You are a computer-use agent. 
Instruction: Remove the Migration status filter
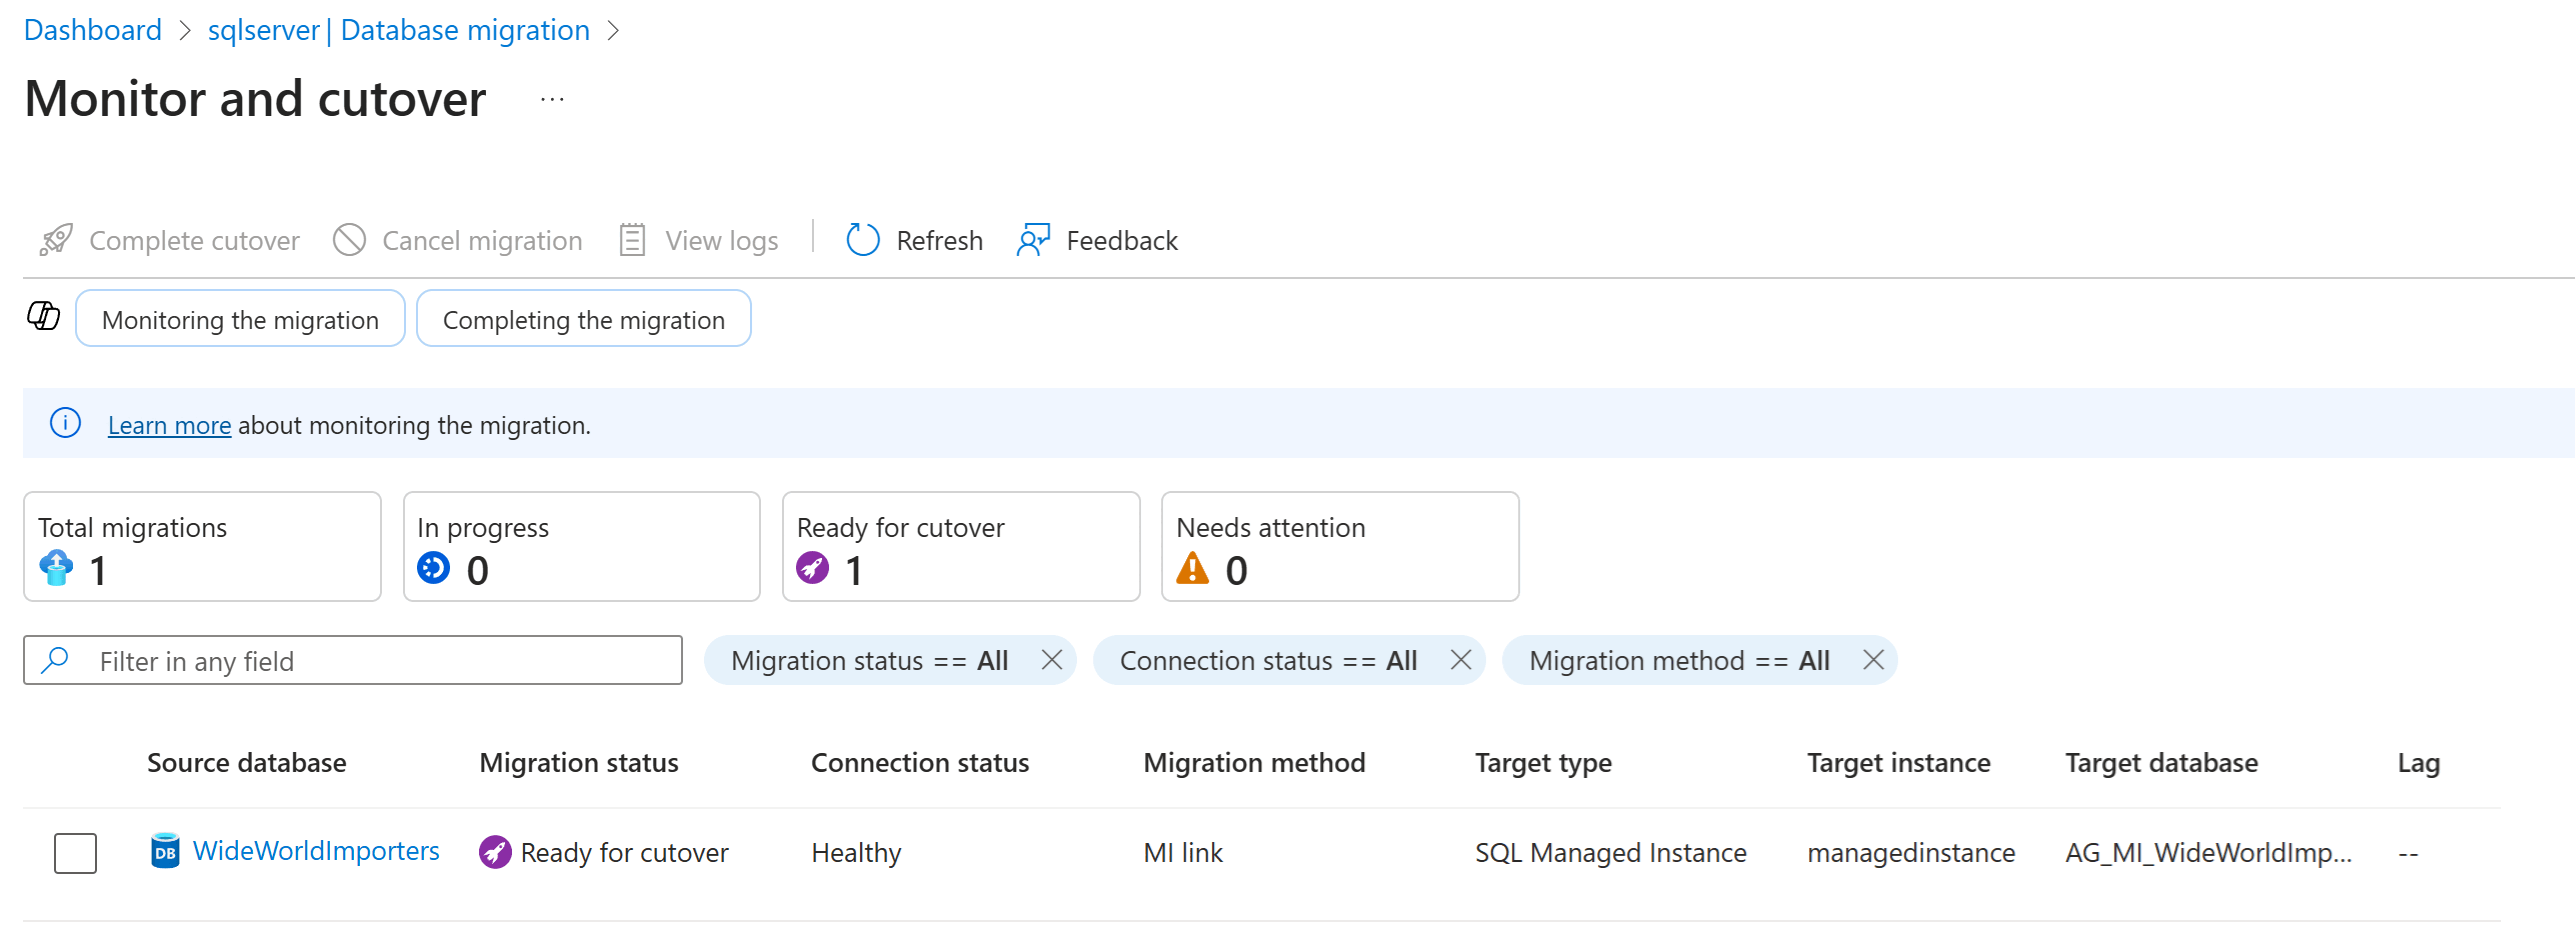click(x=1051, y=660)
